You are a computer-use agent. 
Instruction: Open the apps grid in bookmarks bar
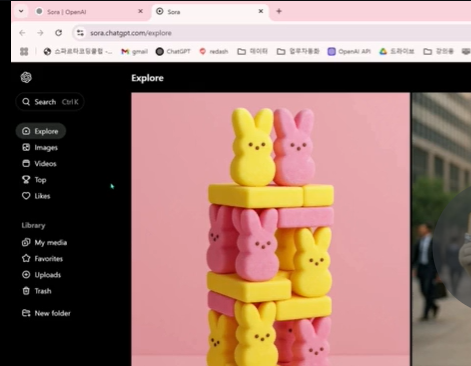pos(24,51)
